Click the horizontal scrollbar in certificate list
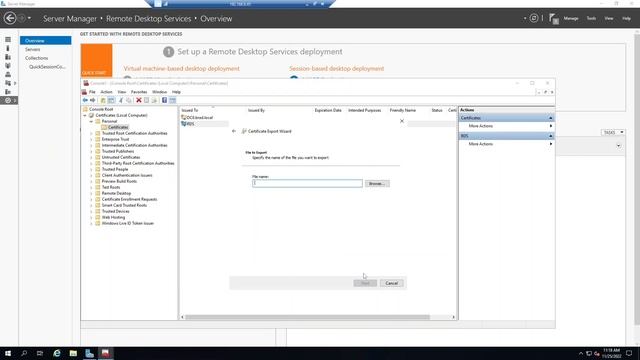 [x=307, y=317]
